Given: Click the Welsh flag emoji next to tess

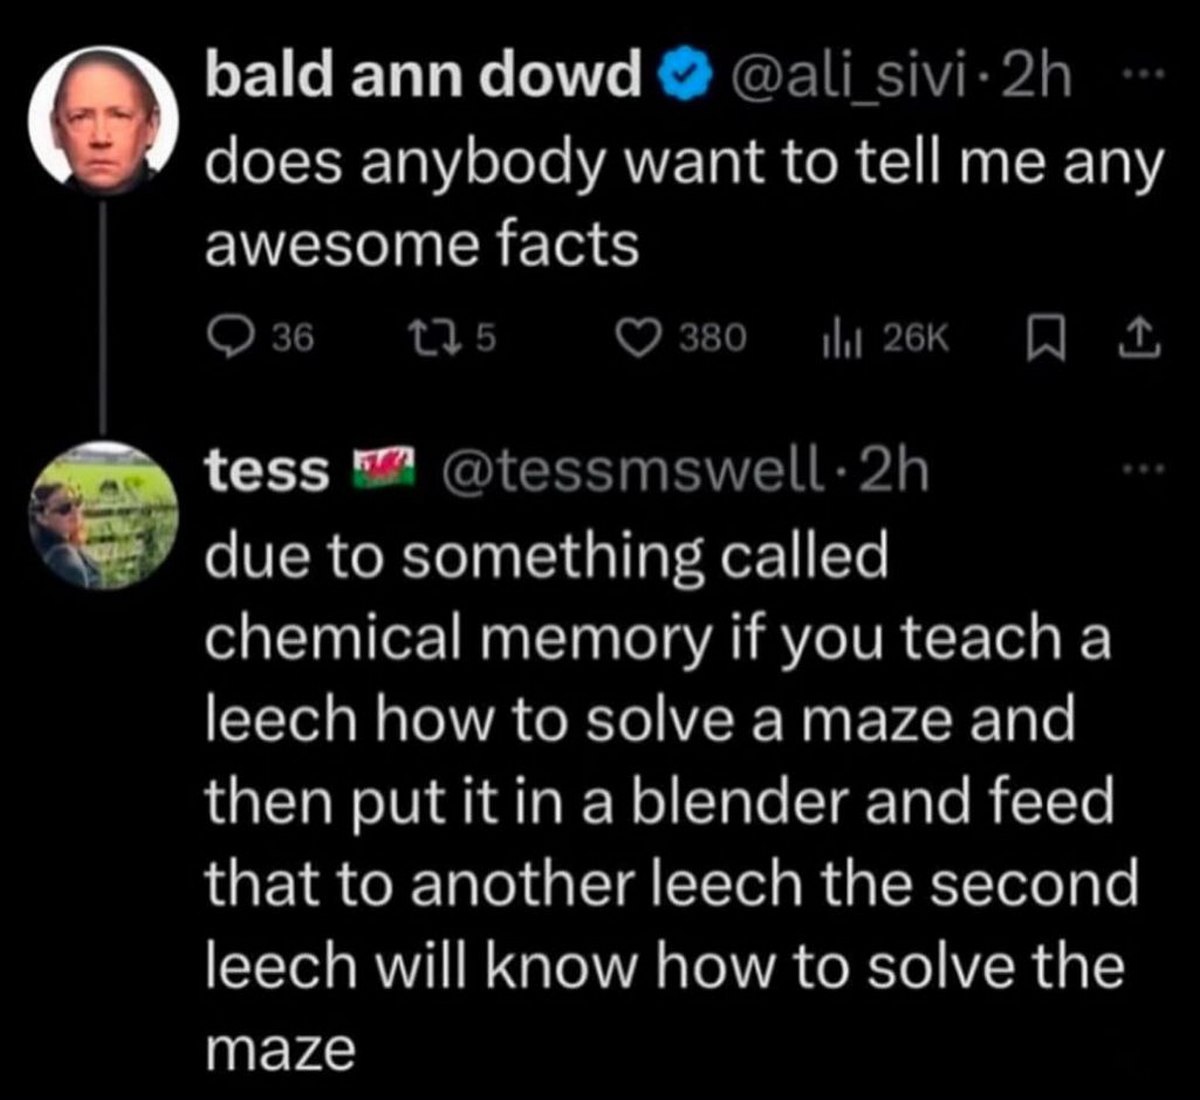Looking at the screenshot, I should tap(385, 469).
